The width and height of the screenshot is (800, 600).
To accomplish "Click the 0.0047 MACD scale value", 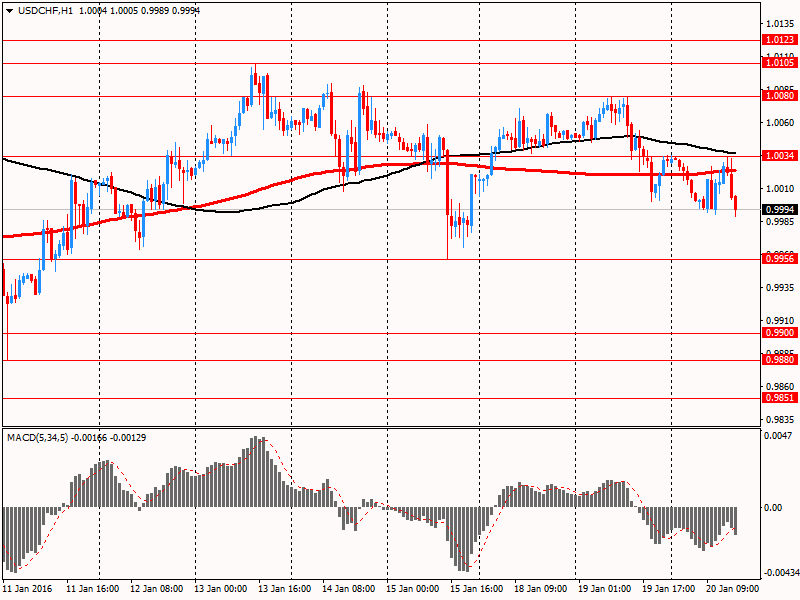I will 779,438.
